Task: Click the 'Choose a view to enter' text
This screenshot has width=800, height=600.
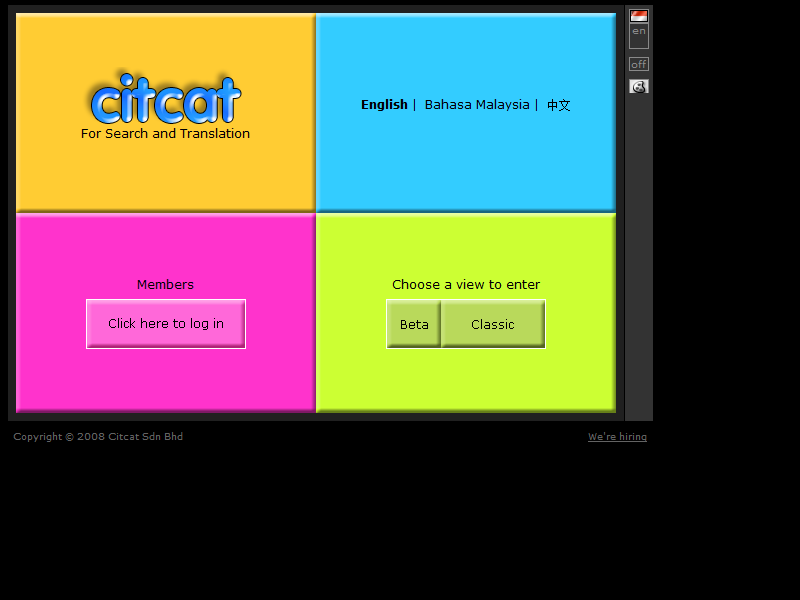Action: pyautogui.click(x=466, y=284)
